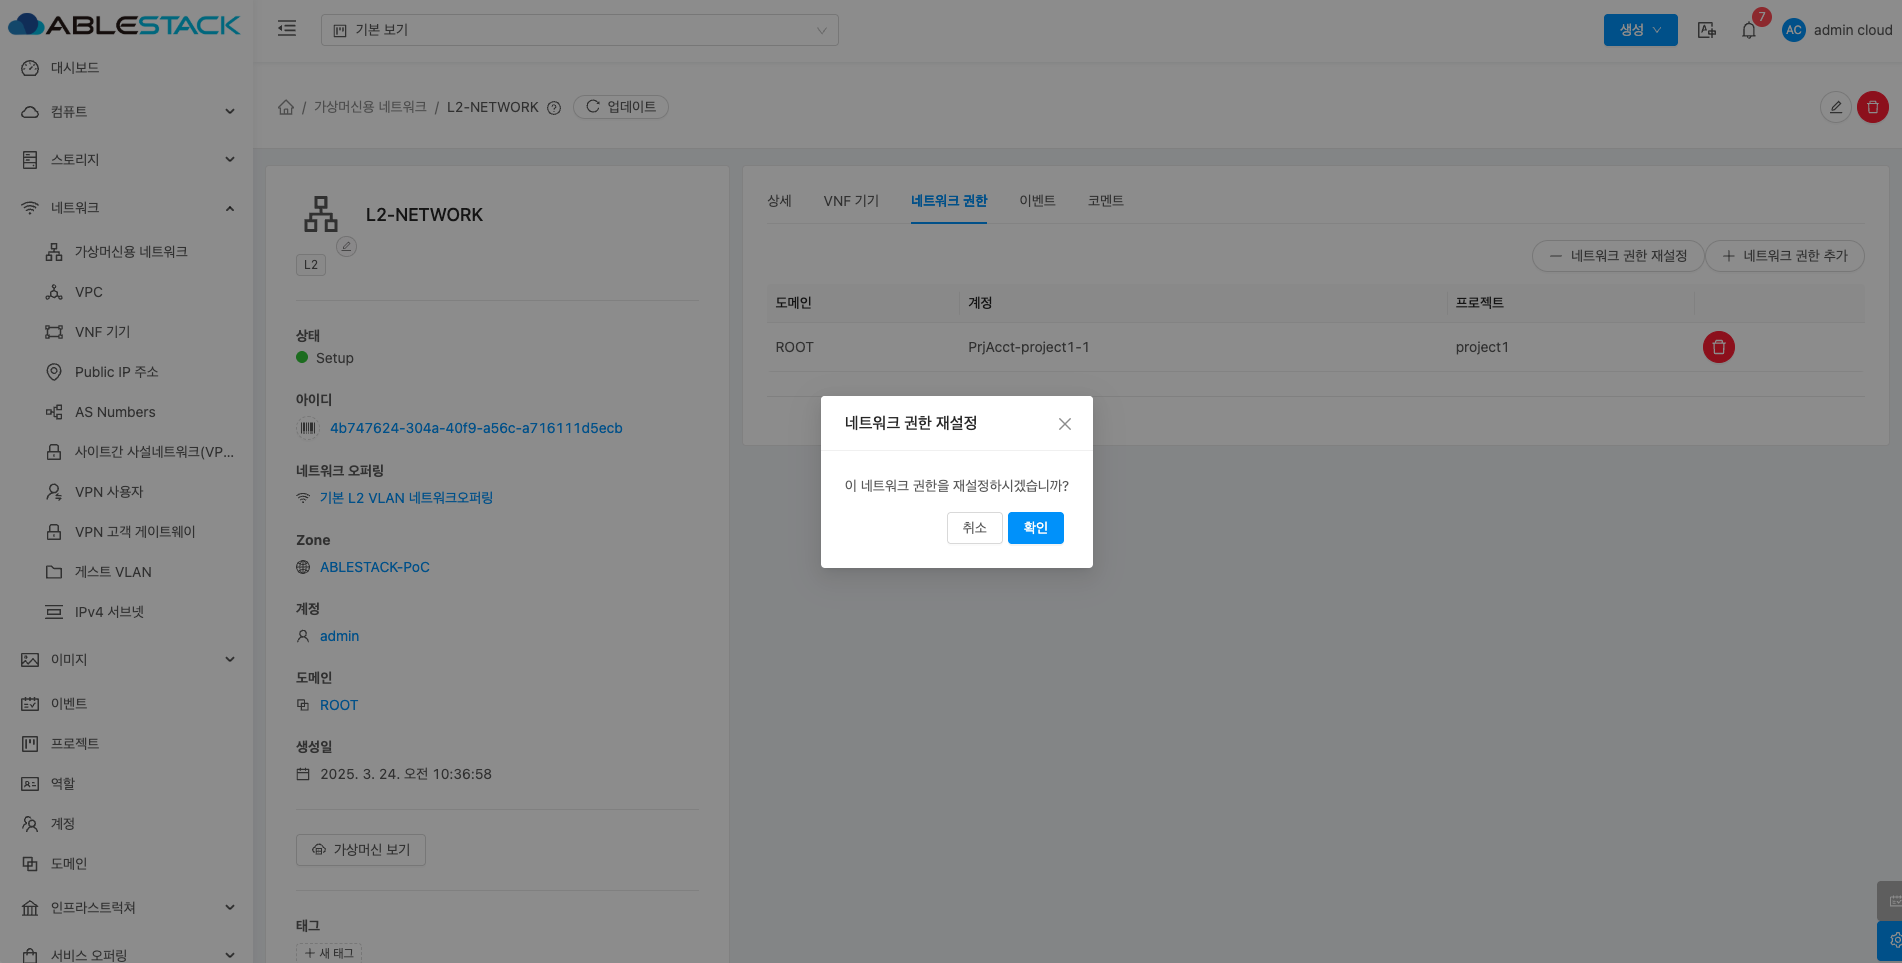Click the 가상머신 보기 button
This screenshot has width=1902, height=963.
(361, 850)
